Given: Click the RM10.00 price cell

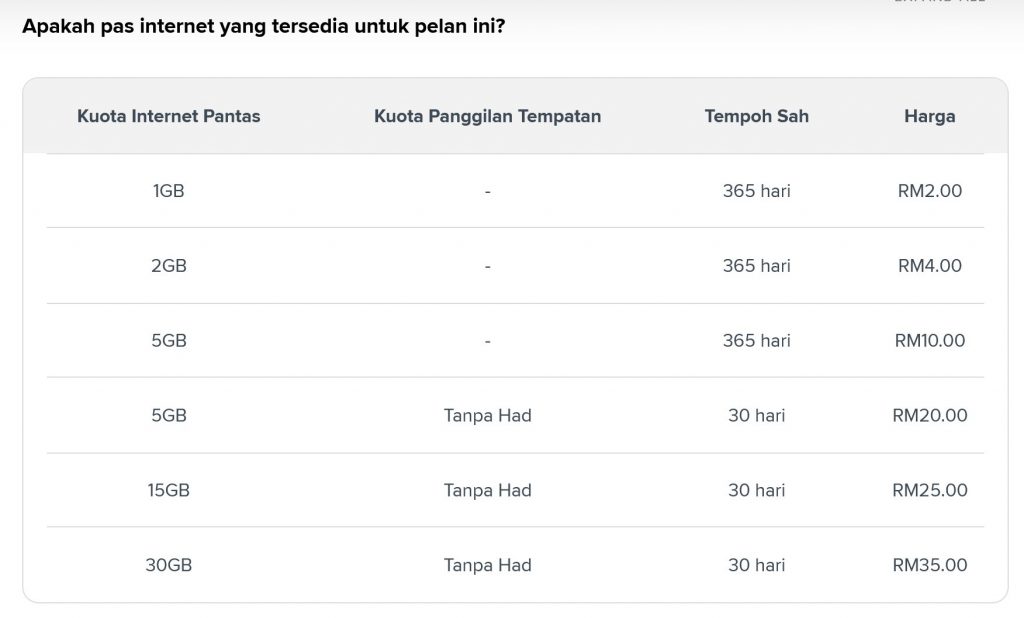Looking at the screenshot, I should click(929, 340).
